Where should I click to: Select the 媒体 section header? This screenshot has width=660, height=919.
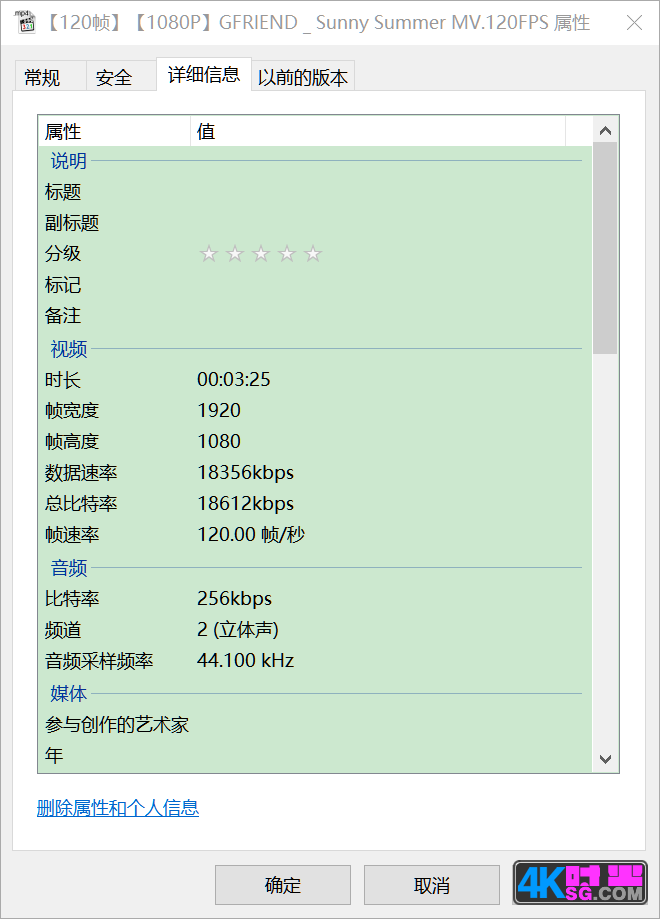(x=69, y=693)
